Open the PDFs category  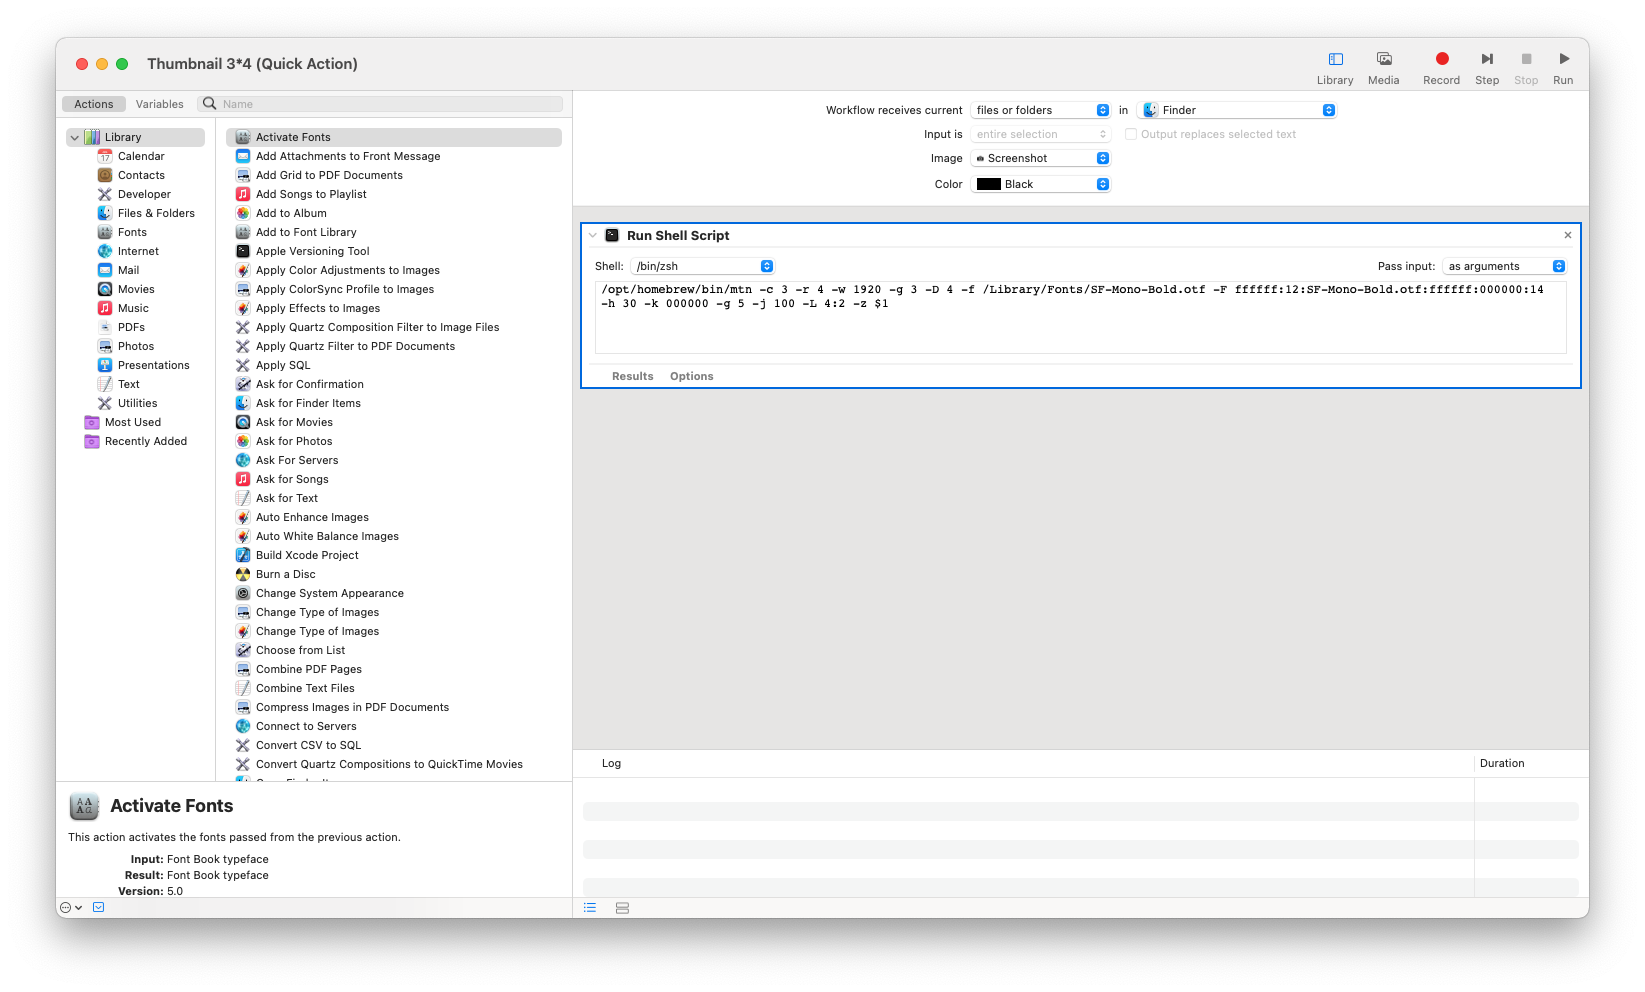point(131,327)
